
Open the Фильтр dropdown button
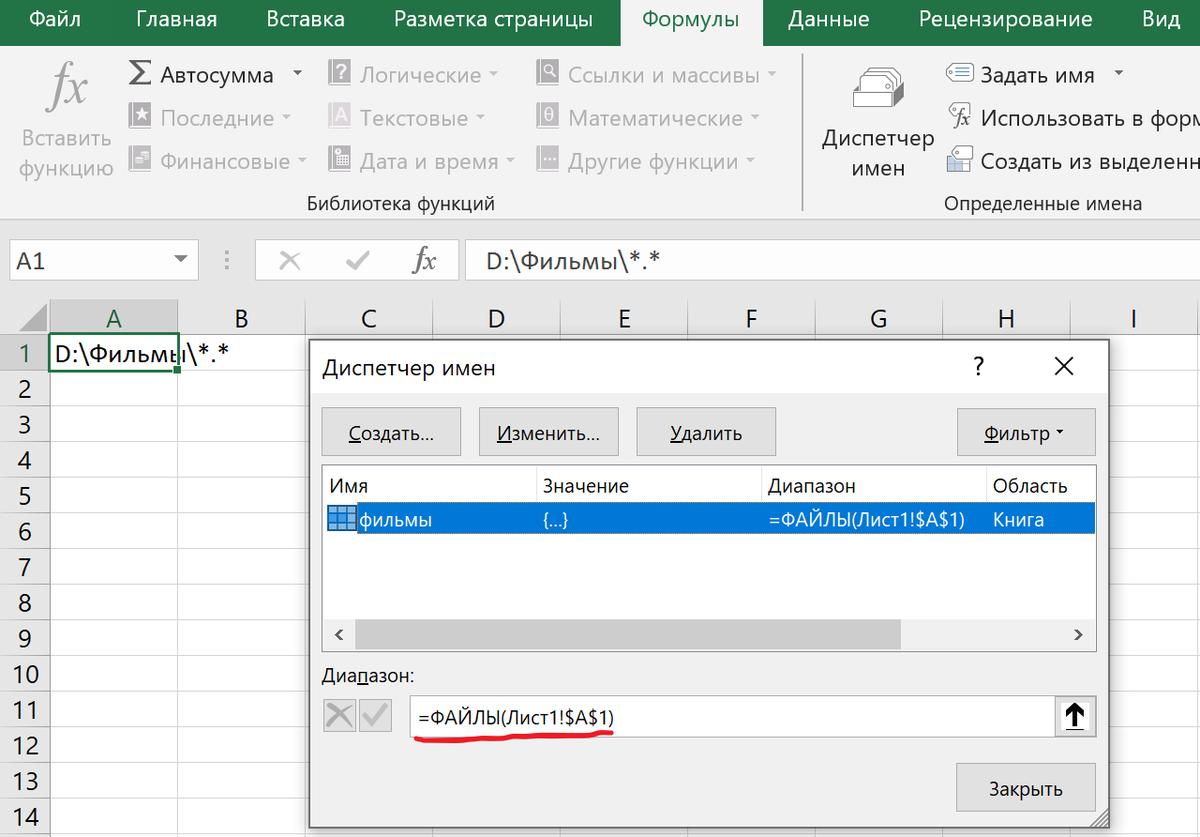(1026, 433)
